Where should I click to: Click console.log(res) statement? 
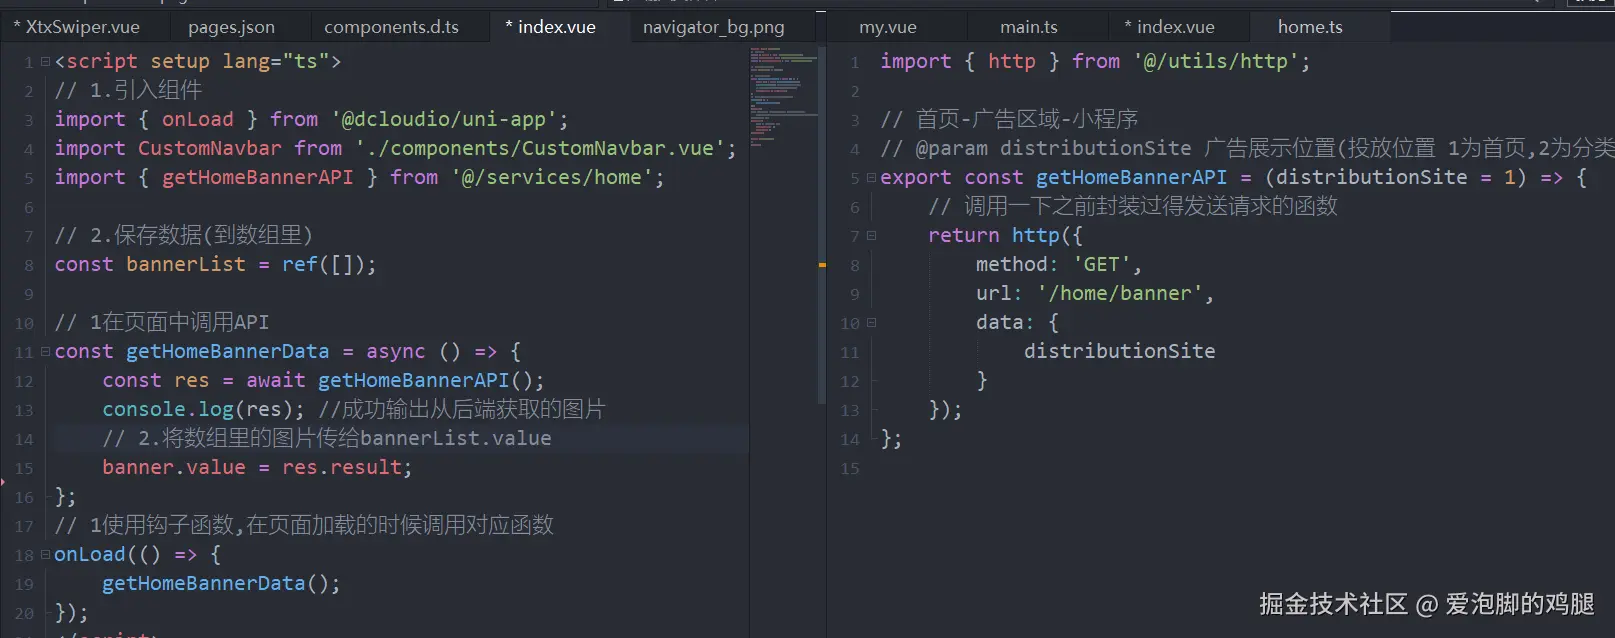204,410
